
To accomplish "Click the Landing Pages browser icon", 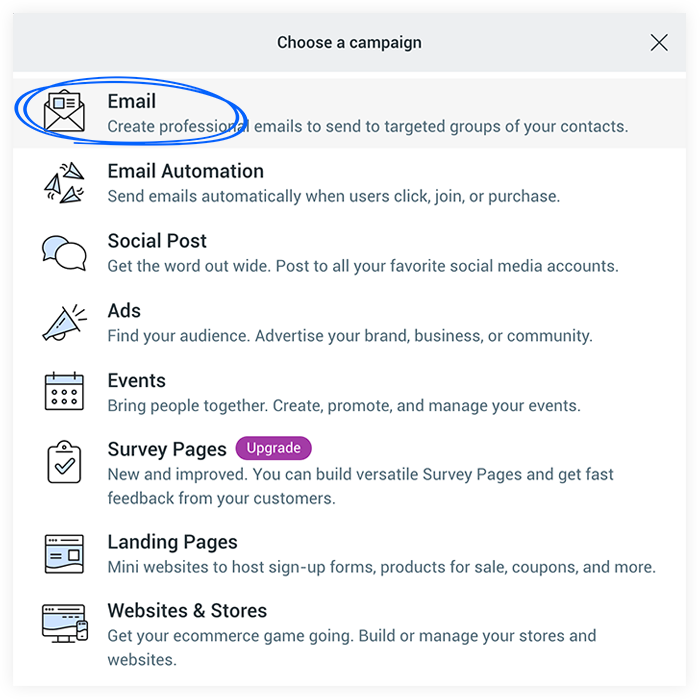I will (x=64, y=554).
